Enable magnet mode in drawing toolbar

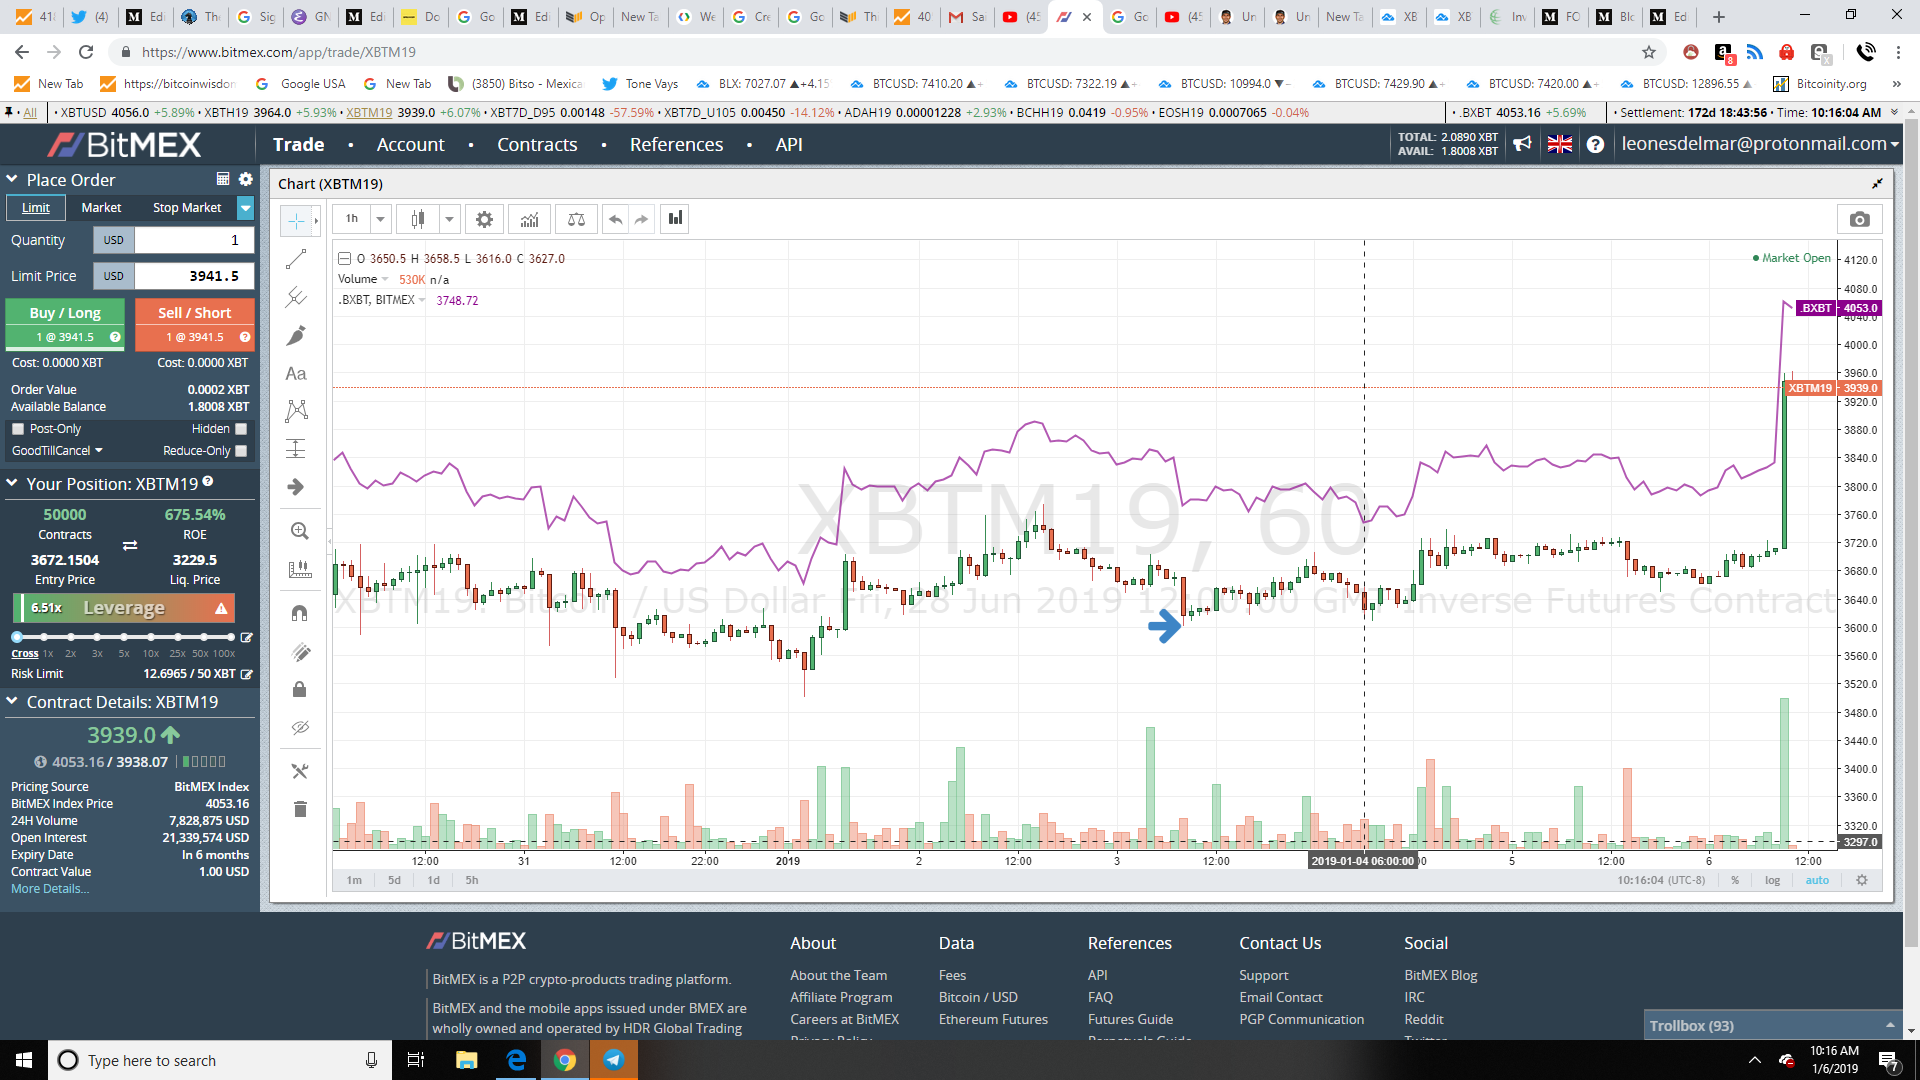pos(299,613)
